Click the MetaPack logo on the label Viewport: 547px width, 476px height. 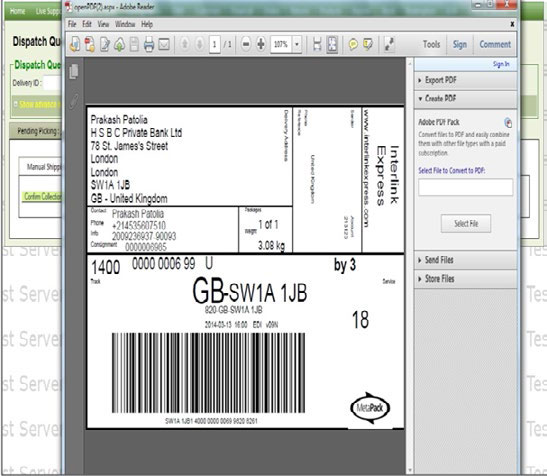(370, 408)
